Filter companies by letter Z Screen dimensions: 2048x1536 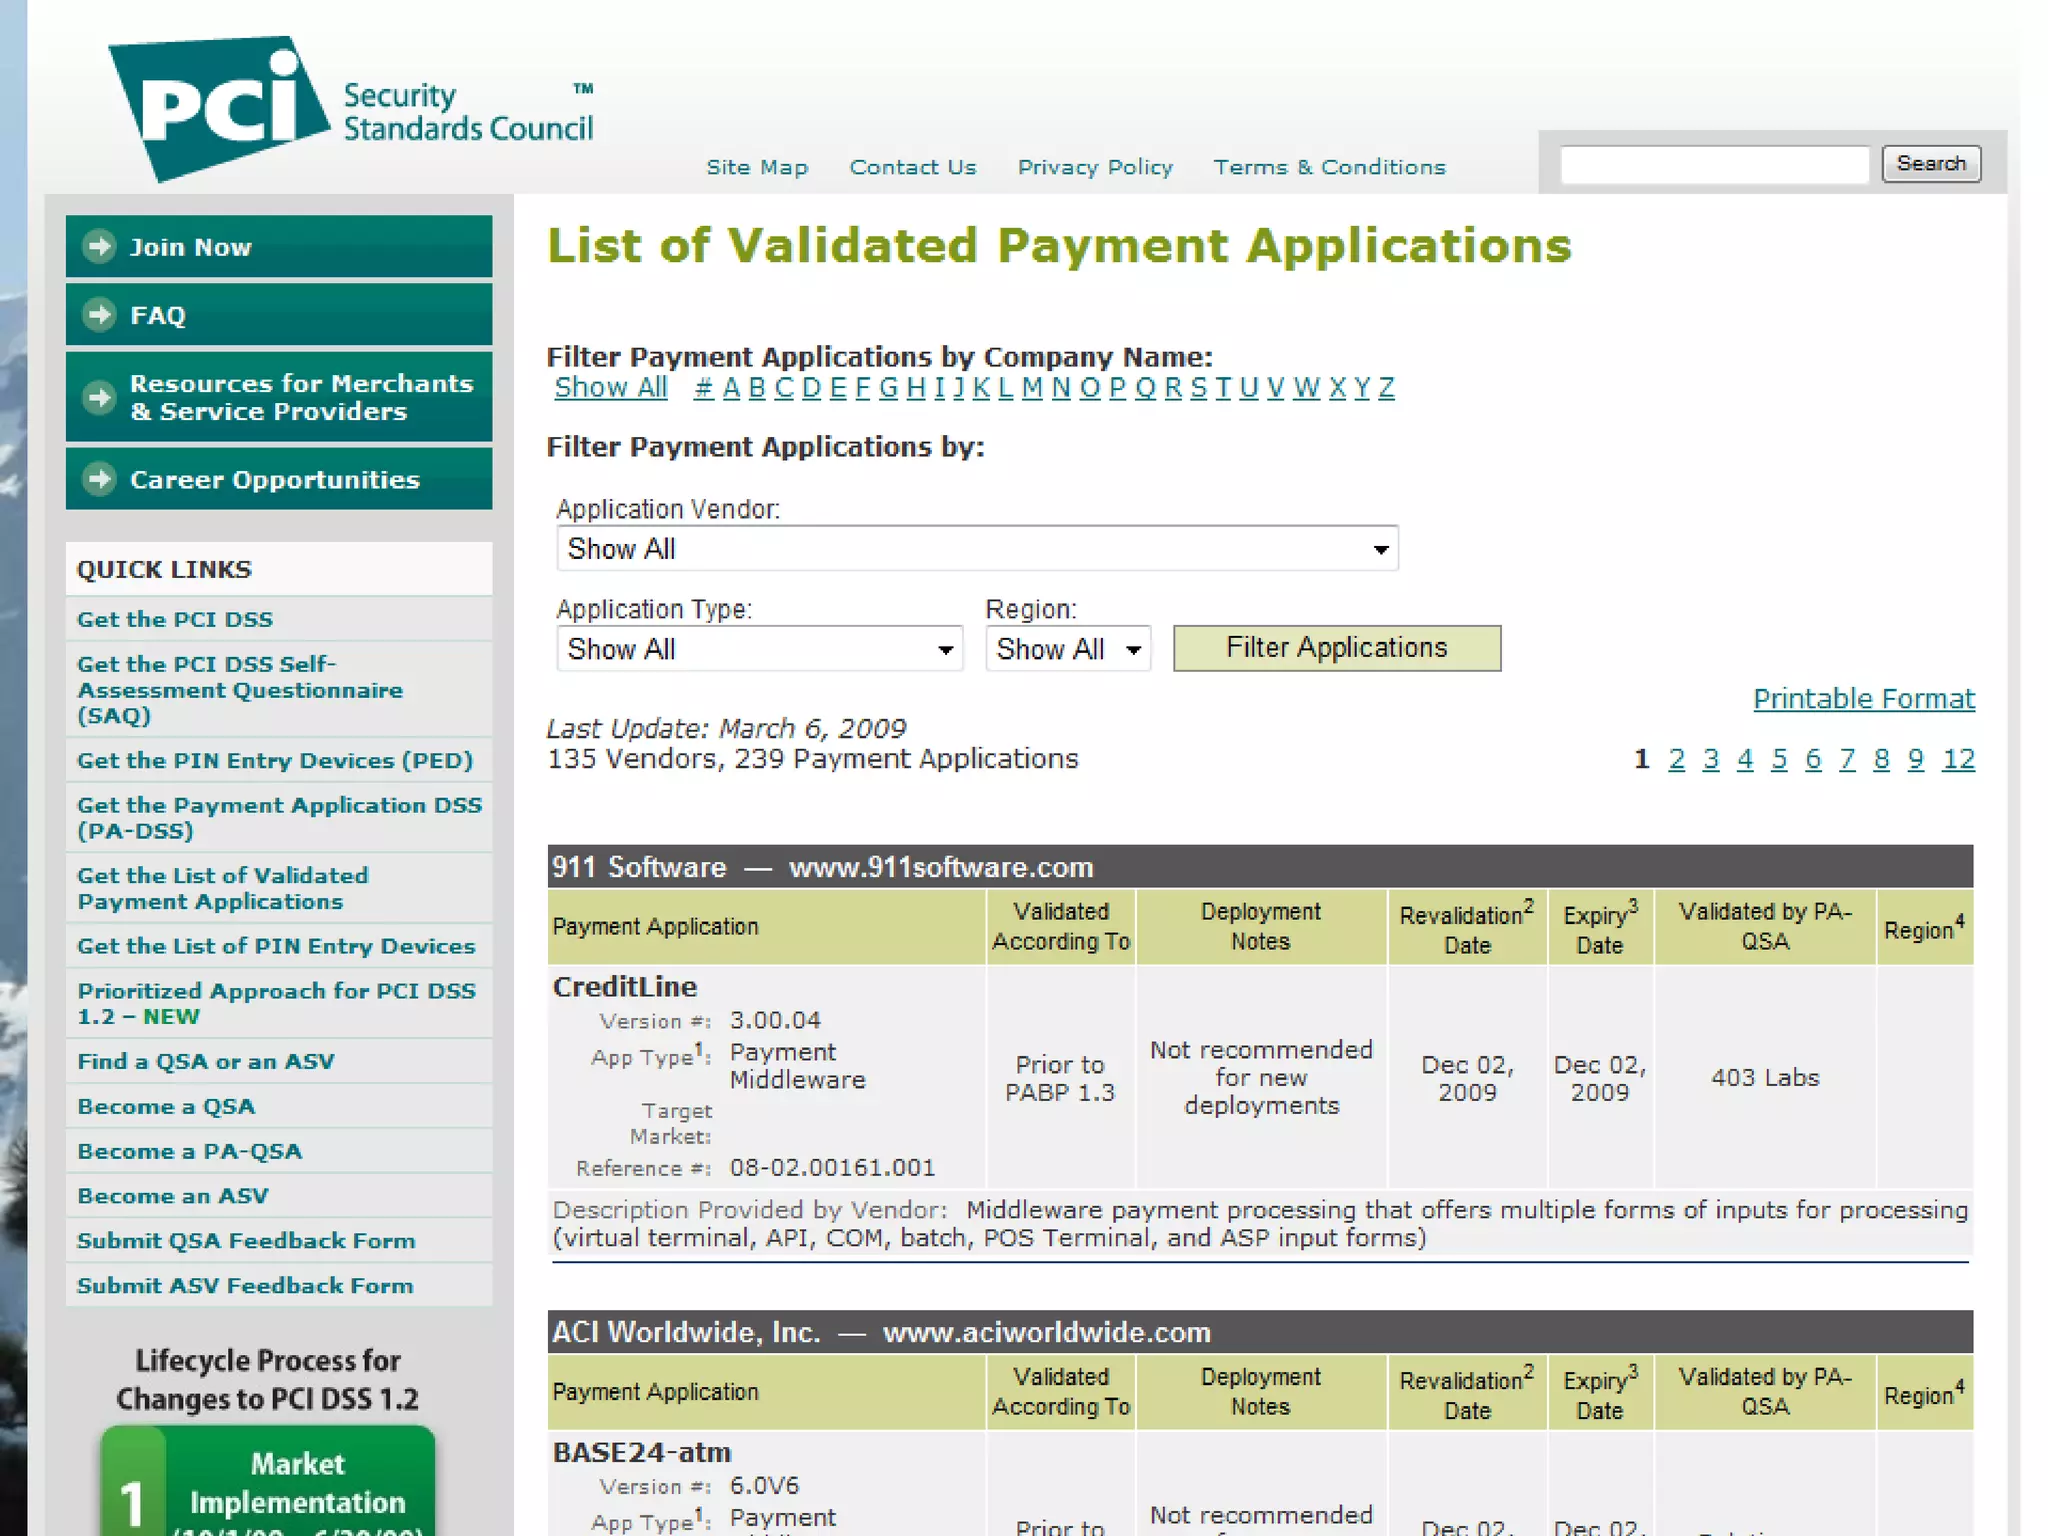tap(1386, 388)
